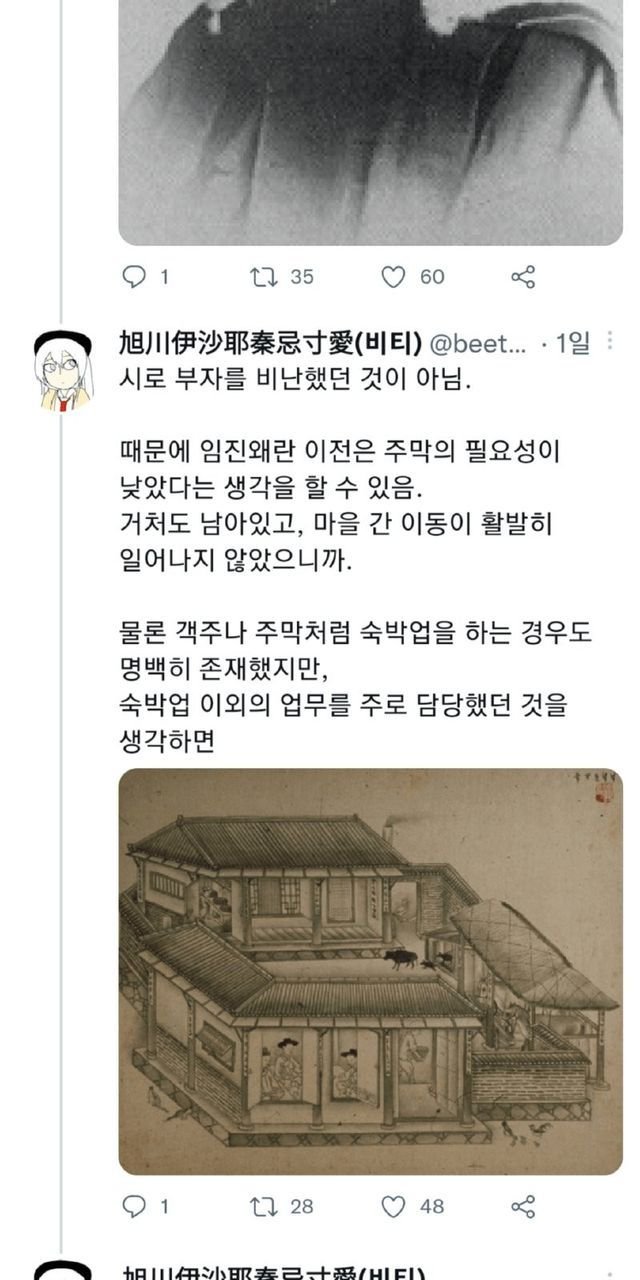Open the tweet's 1일 timestamp
This screenshot has width=640, height=1280.
[573, 343]
